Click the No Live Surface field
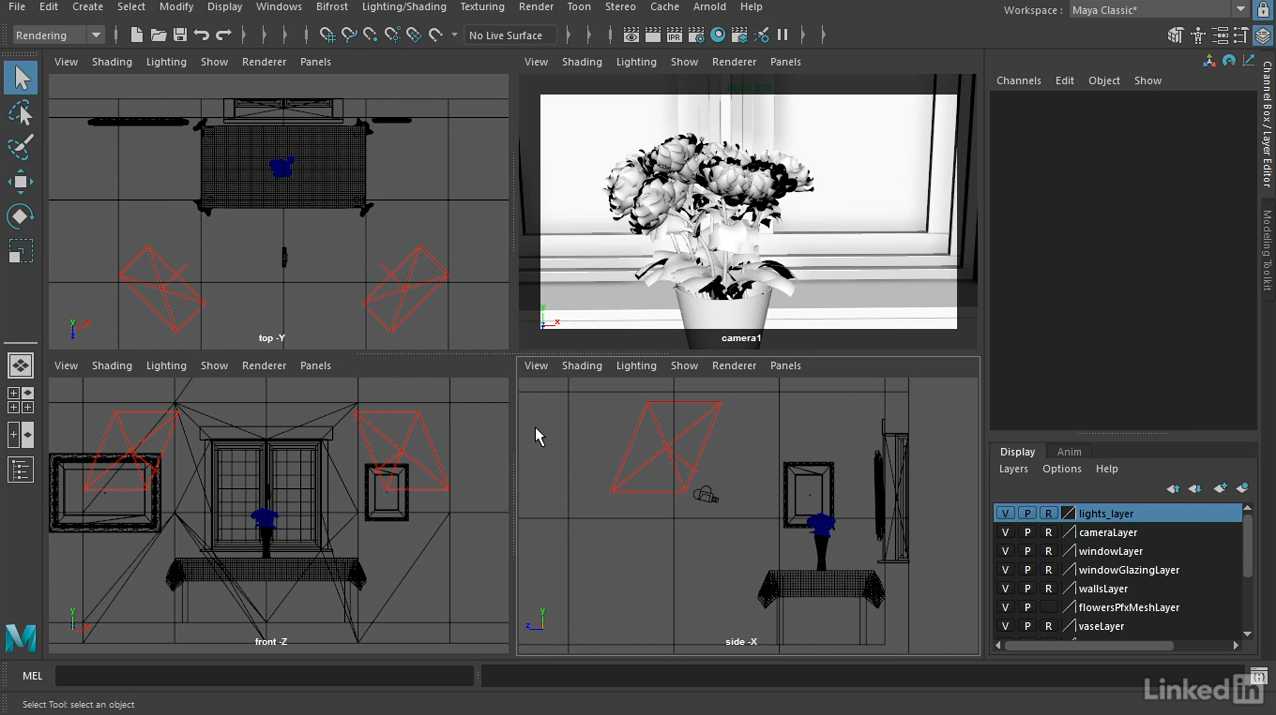This screenshot has width=1276, height=715. (506, 35)
